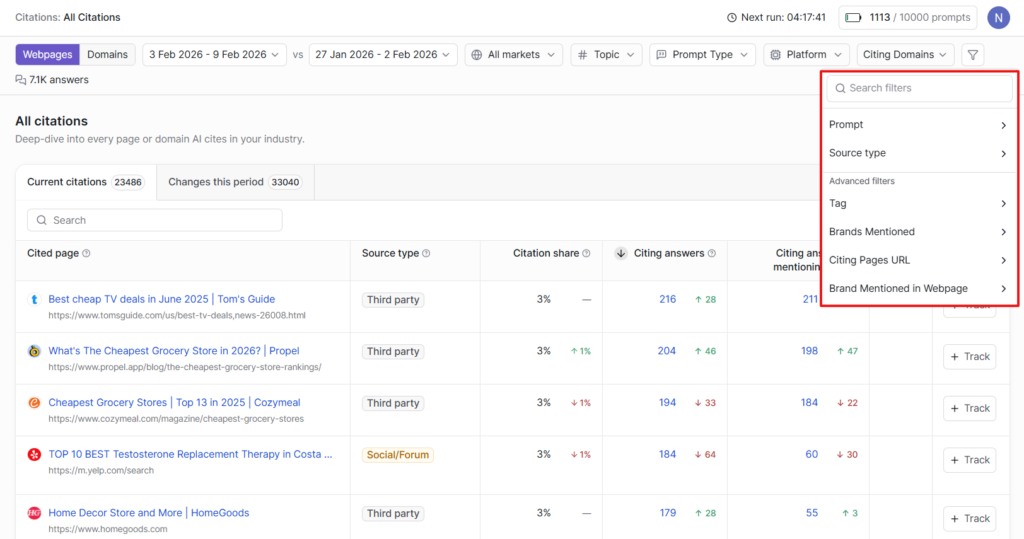1024x539 pixels.
Task: Open the 3 Feb 2026 - 9 Feb 2026 date range
Action: click(x=214, y=55)
